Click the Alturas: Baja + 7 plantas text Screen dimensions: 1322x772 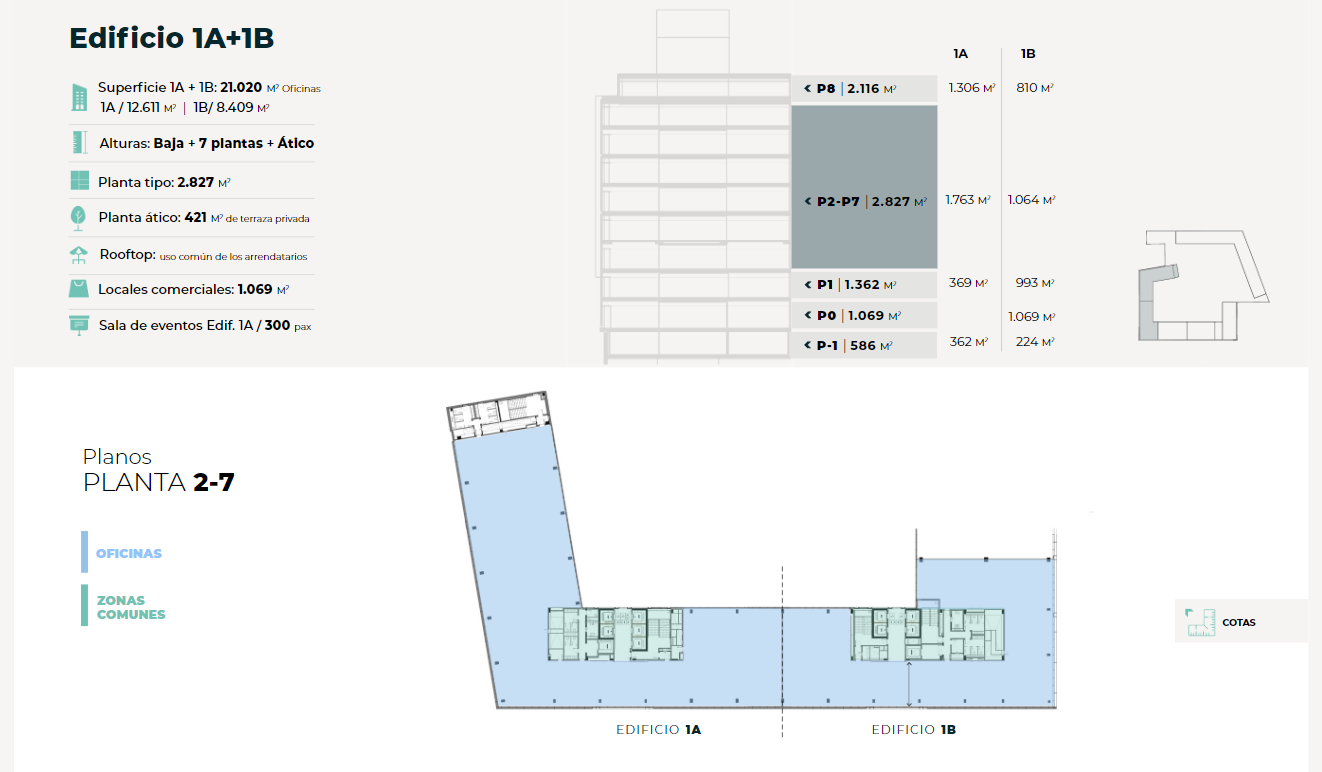(x=207, y=144)
